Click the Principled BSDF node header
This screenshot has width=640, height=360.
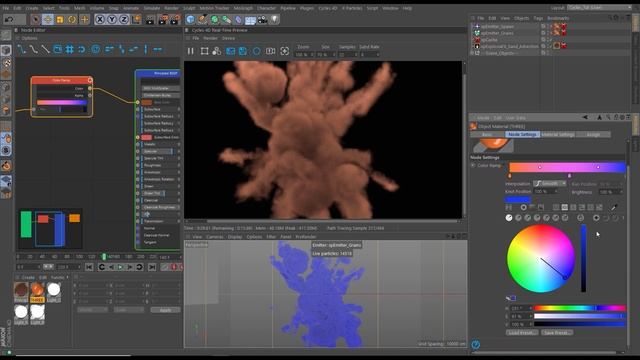click(158, 73)
